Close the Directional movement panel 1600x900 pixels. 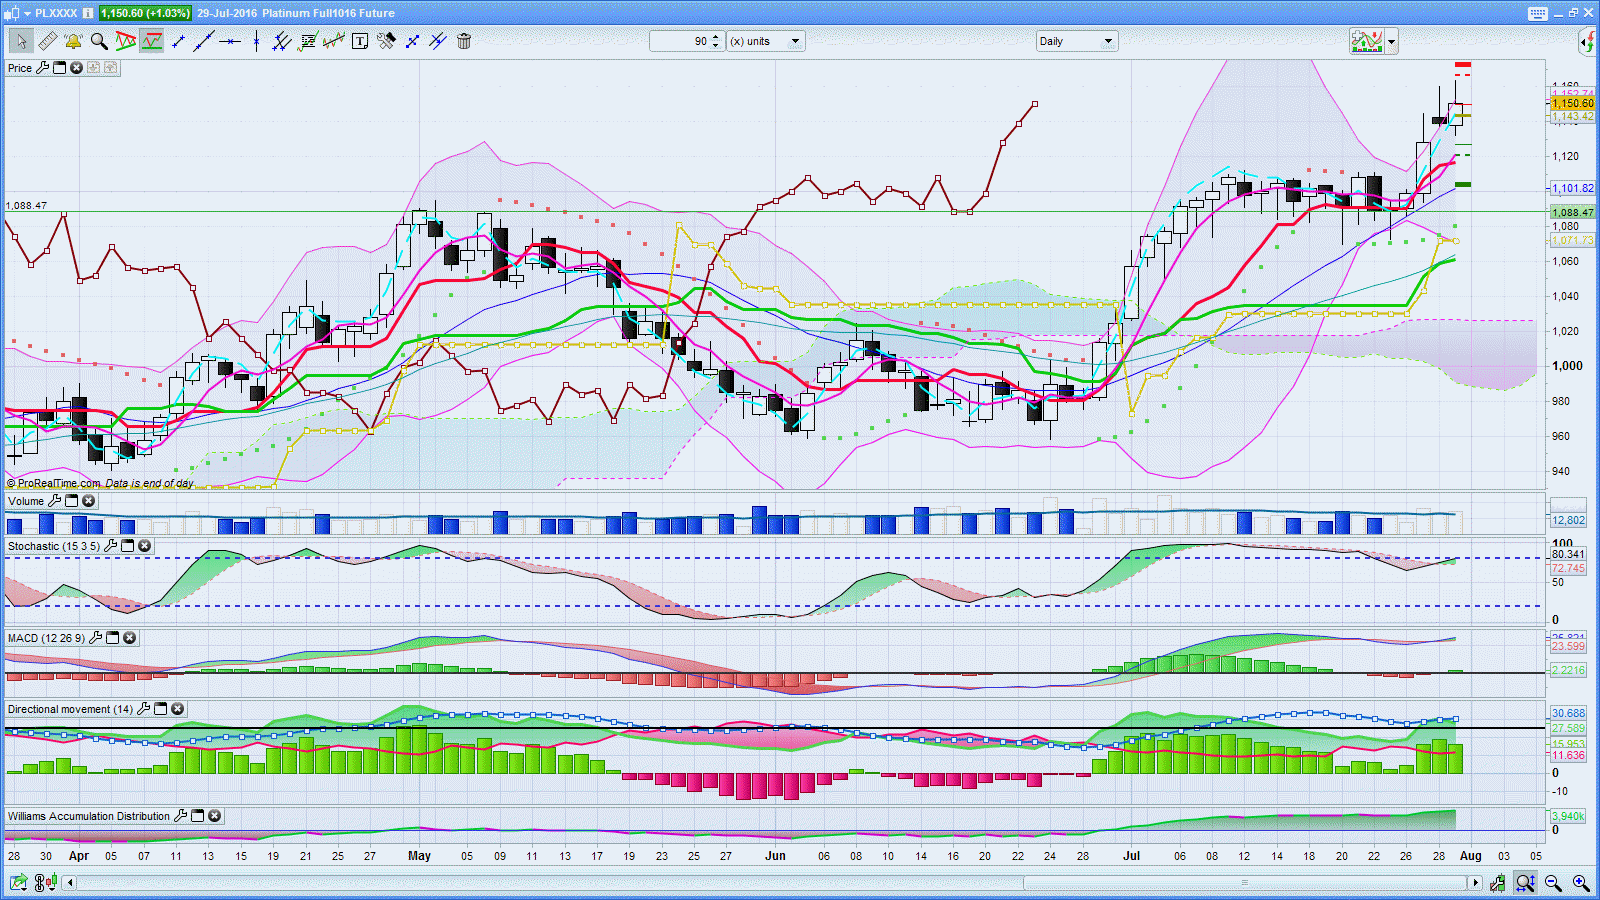pyautogui.click(x=178, y=709)
